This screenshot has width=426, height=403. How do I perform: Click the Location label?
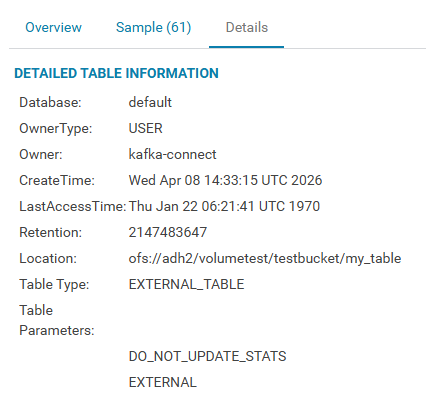pyautogui.click(x=48, y=258)
